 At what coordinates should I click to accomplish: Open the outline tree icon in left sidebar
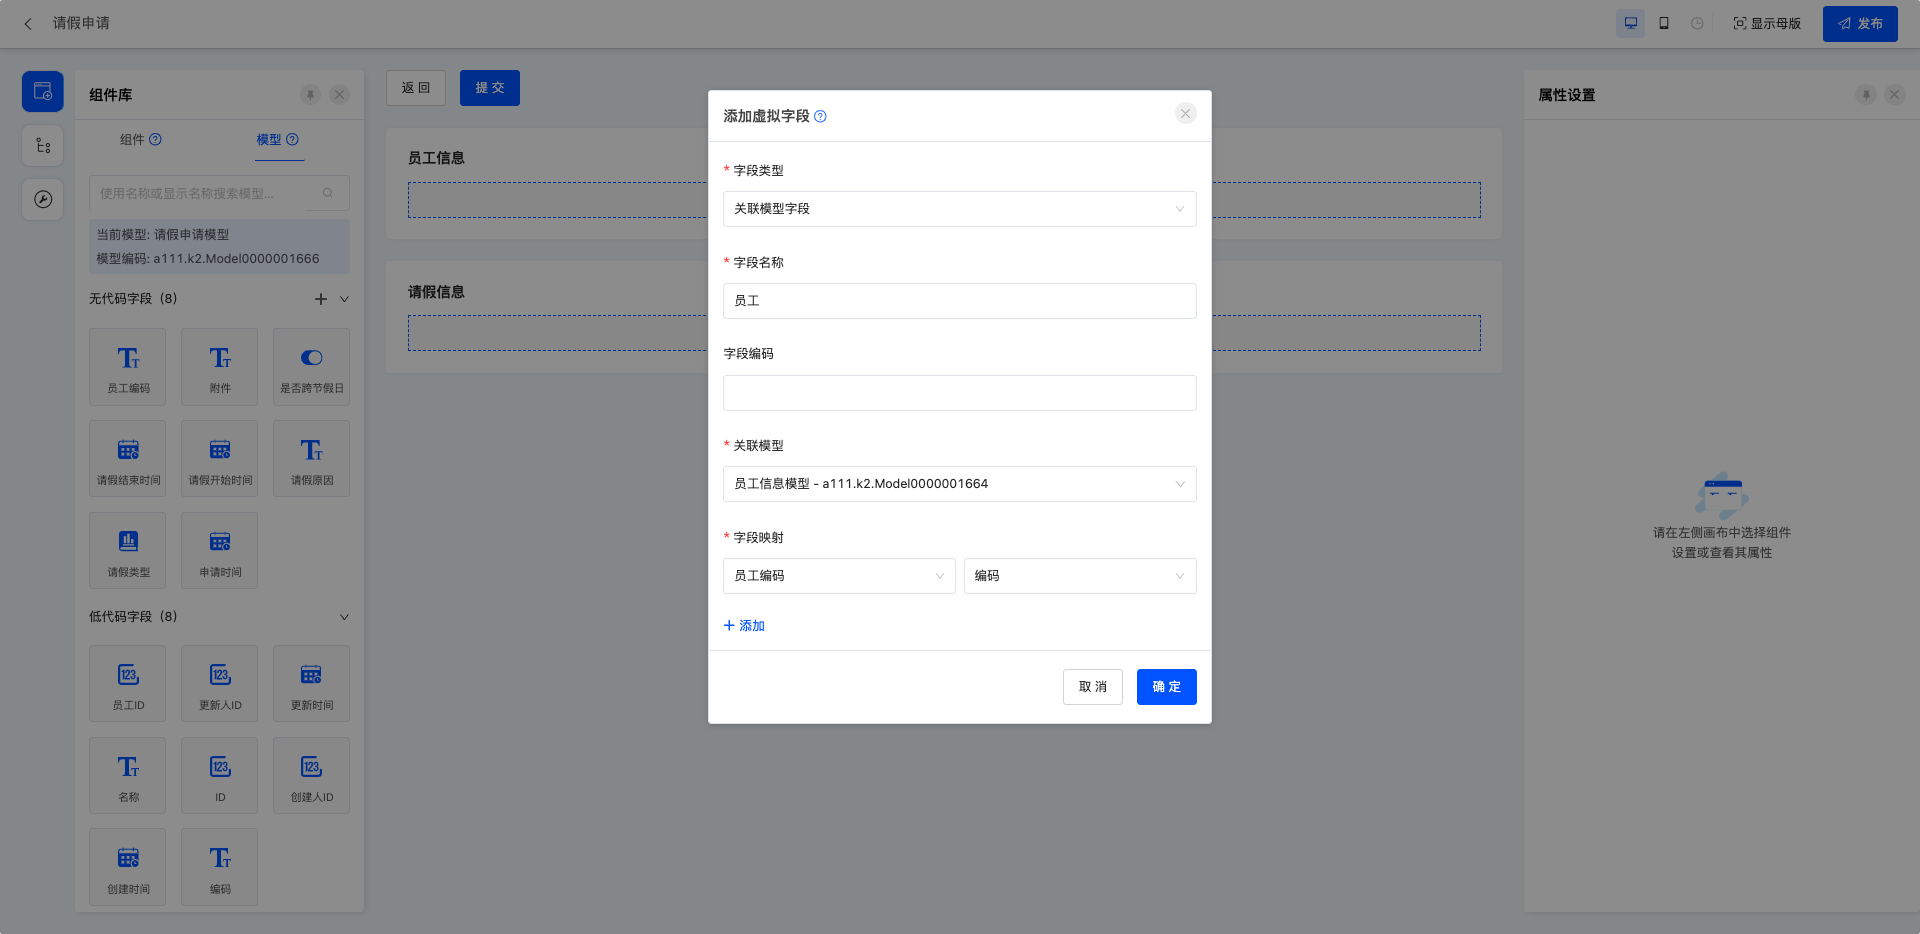43,146
